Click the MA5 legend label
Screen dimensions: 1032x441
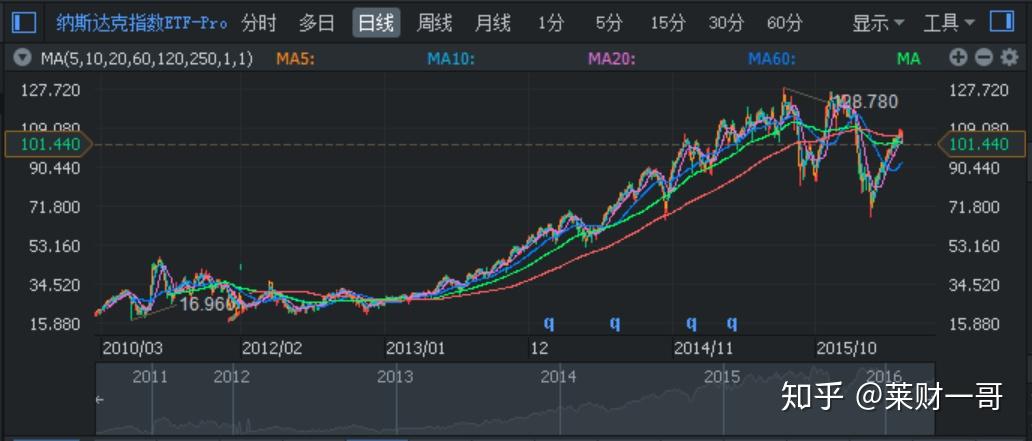(x=296, y=59)
